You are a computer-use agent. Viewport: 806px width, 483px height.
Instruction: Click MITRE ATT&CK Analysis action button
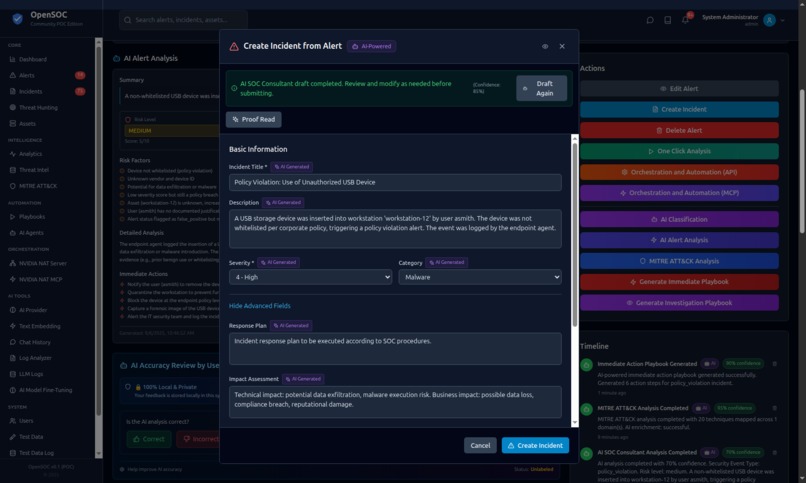[679, 261]
